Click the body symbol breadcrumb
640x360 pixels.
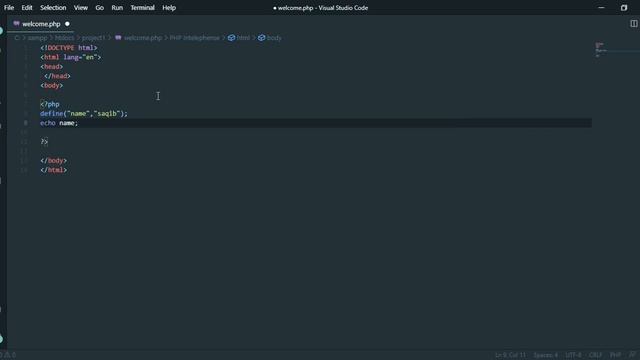(270, 38)
